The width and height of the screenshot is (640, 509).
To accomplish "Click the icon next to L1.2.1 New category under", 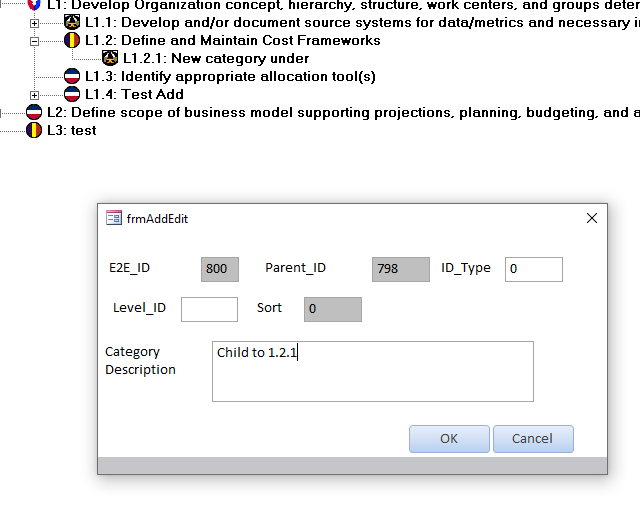I will pos(110,58).
